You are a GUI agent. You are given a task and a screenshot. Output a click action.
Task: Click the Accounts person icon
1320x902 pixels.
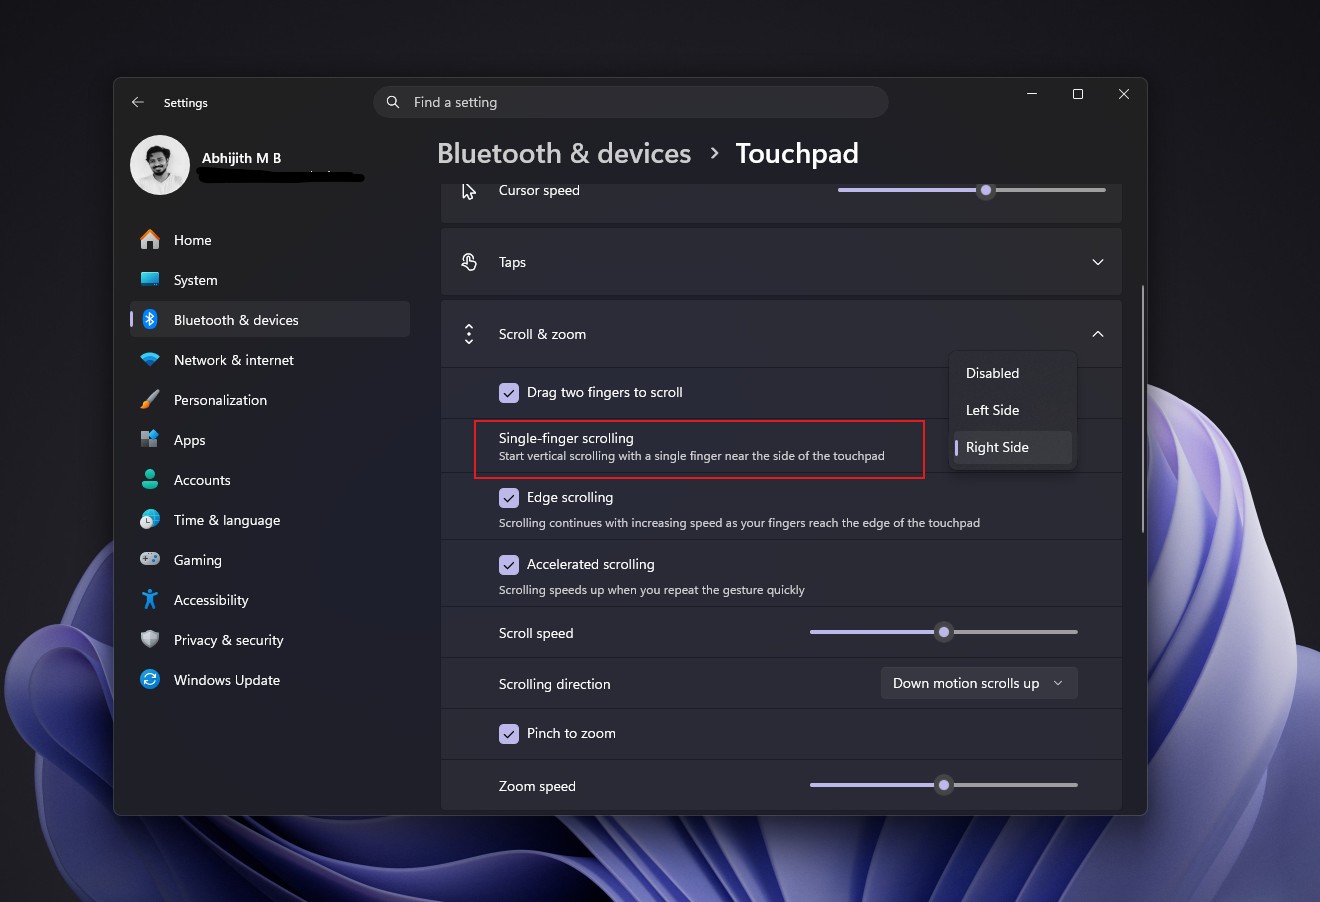(150, 480)
